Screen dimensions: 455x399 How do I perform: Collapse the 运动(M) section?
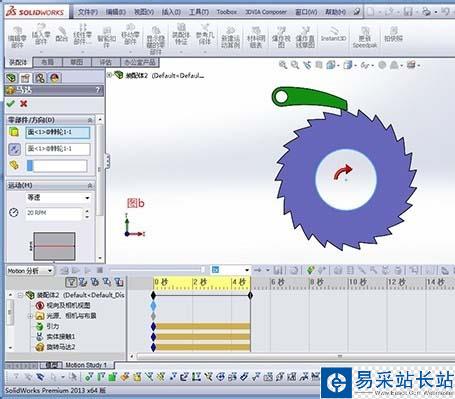(90, 185)
